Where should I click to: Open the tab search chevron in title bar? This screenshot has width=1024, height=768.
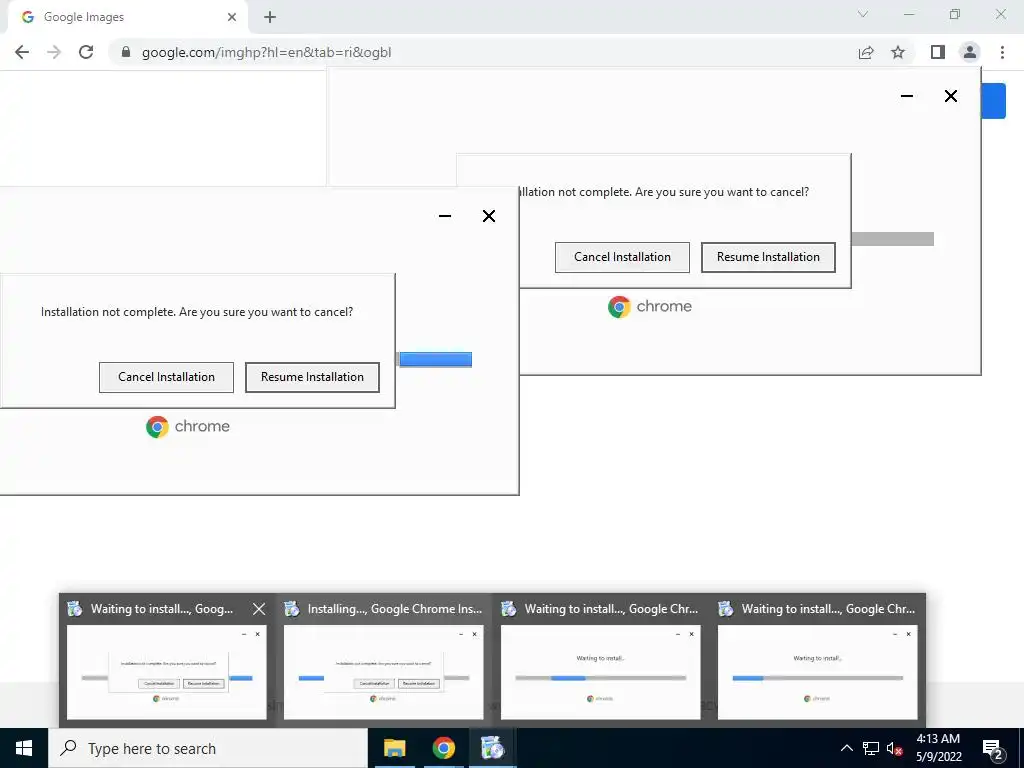[863, 14]
